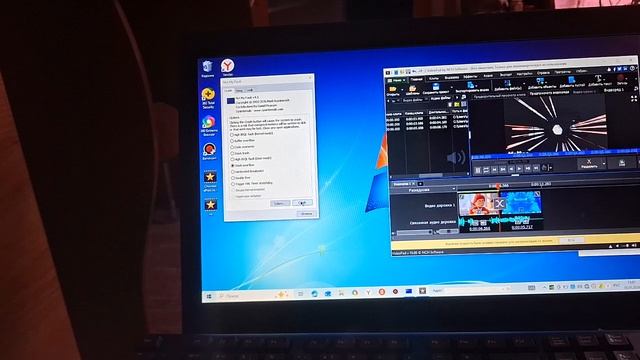Open dropdown arrow next to Сохранить проект
Viewport: 640px width, 360px height.
(x=451, y=88)
